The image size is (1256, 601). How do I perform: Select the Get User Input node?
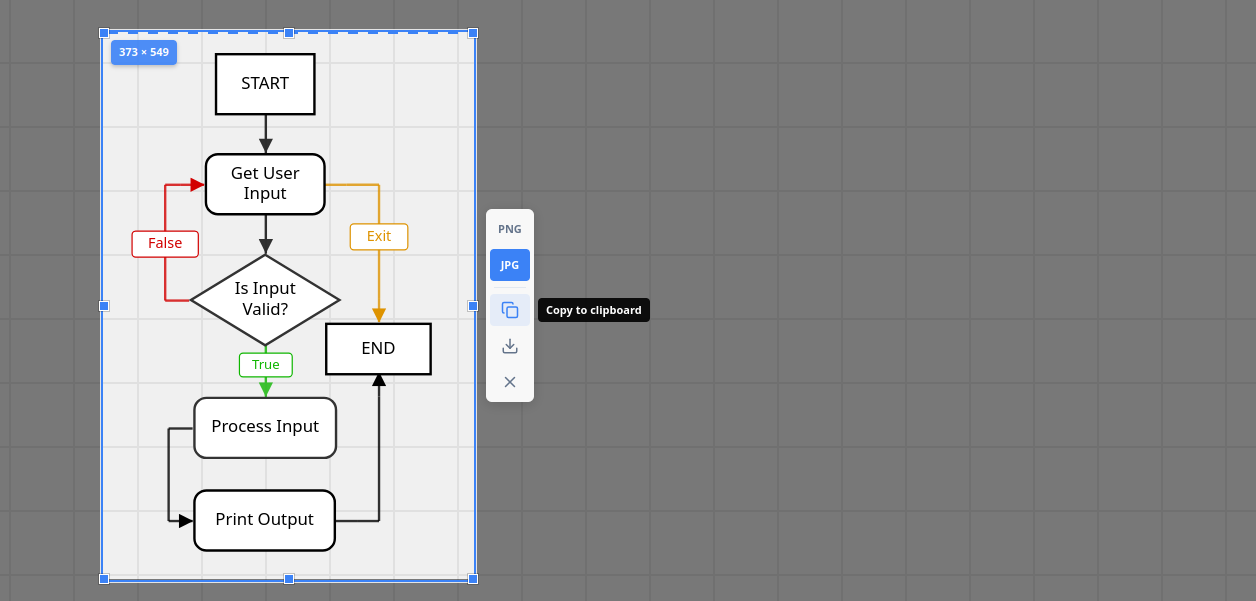tap(264, 184)
